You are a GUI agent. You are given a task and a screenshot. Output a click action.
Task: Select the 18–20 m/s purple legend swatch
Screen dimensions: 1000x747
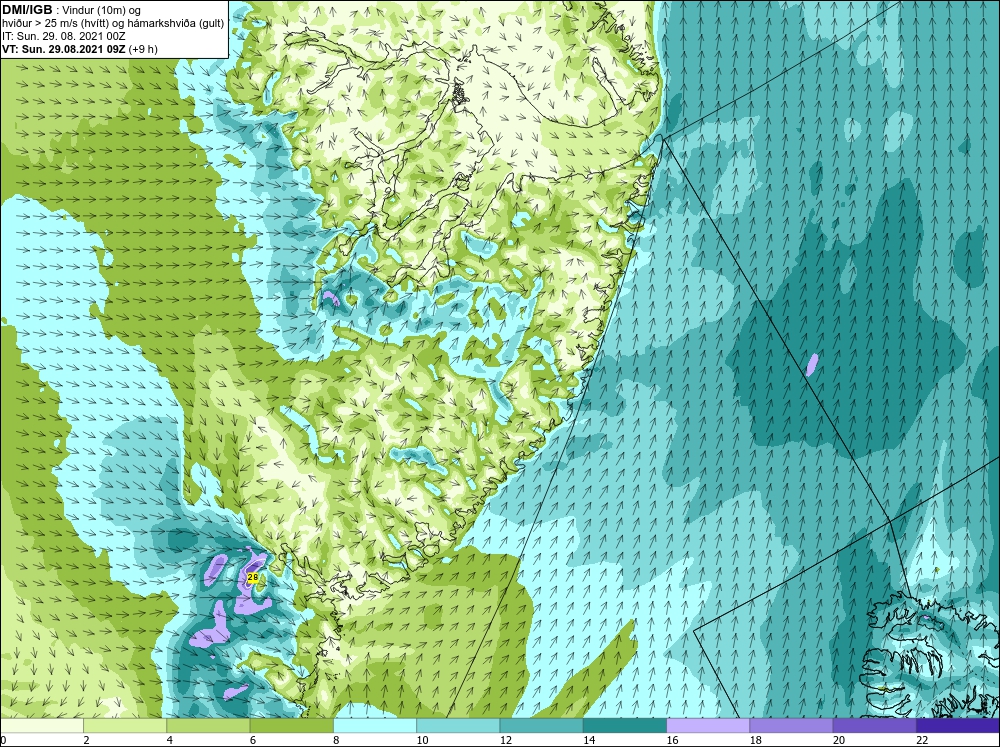pos(791,726)
